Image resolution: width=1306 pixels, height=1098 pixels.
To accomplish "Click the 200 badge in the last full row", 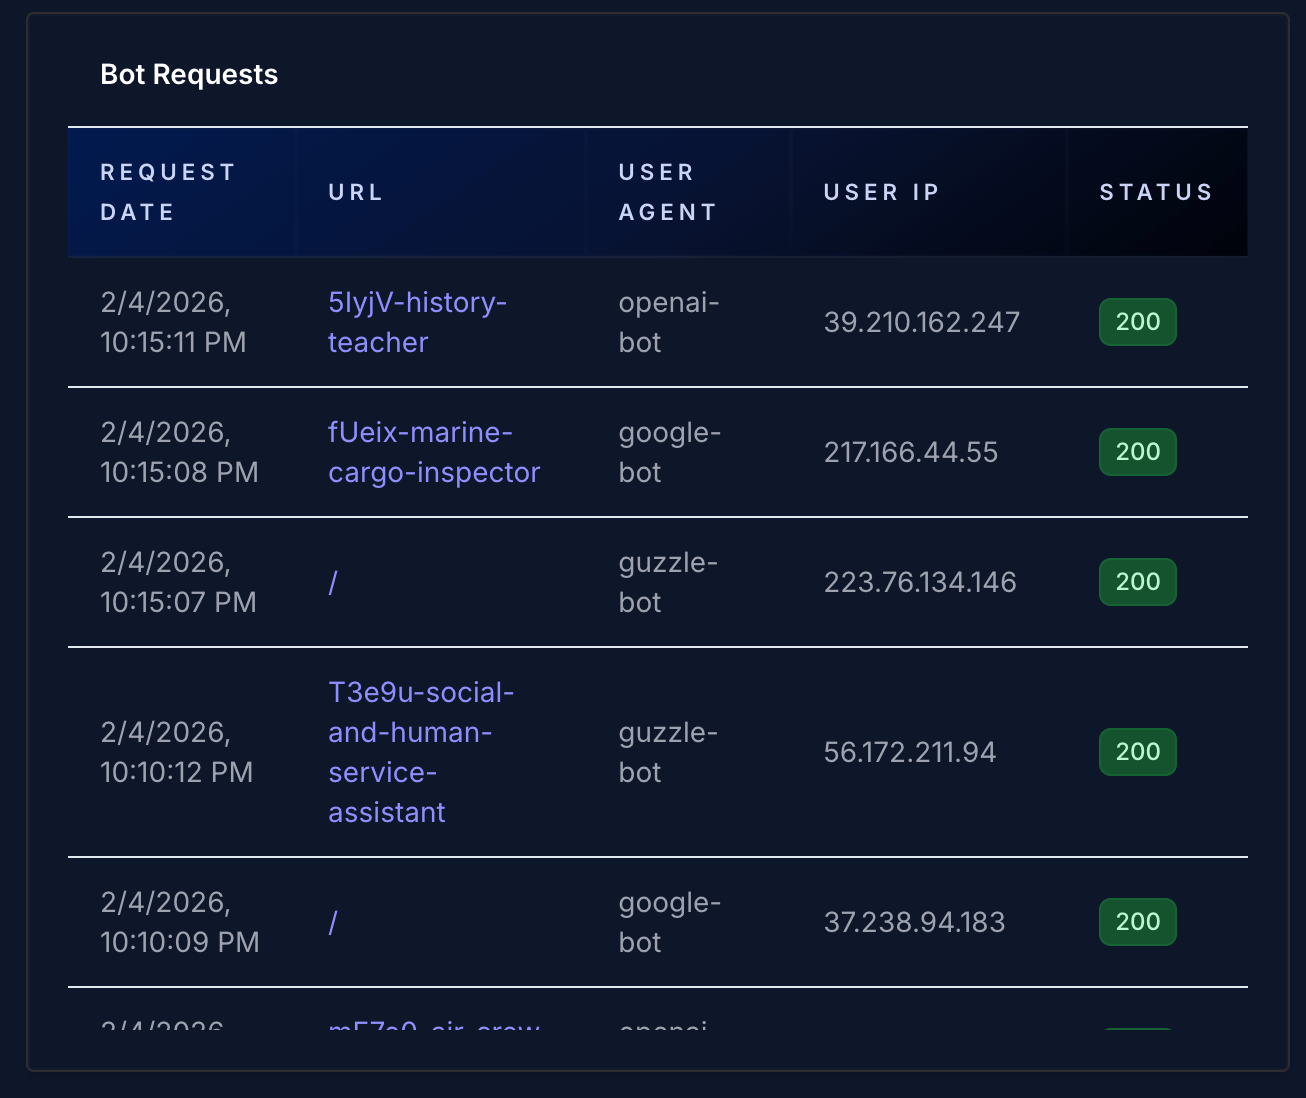I will coord(1137,922).
